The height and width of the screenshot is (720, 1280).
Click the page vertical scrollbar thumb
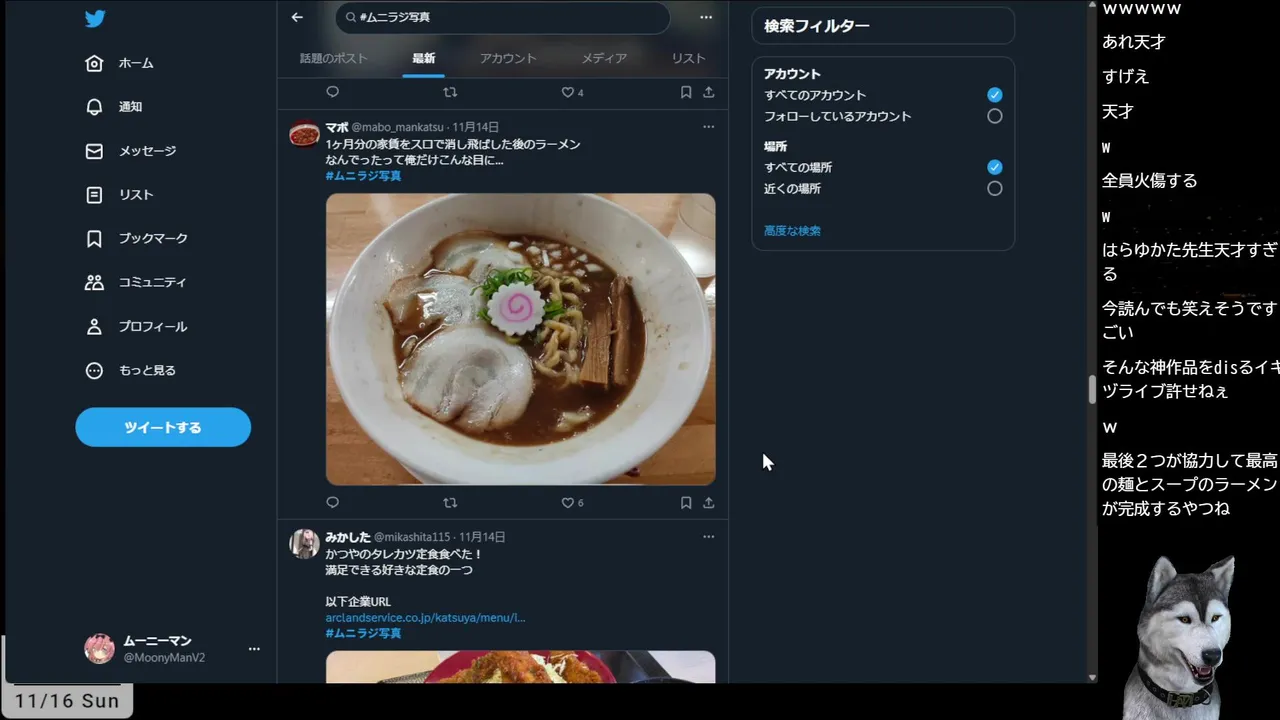[1092, 389]
